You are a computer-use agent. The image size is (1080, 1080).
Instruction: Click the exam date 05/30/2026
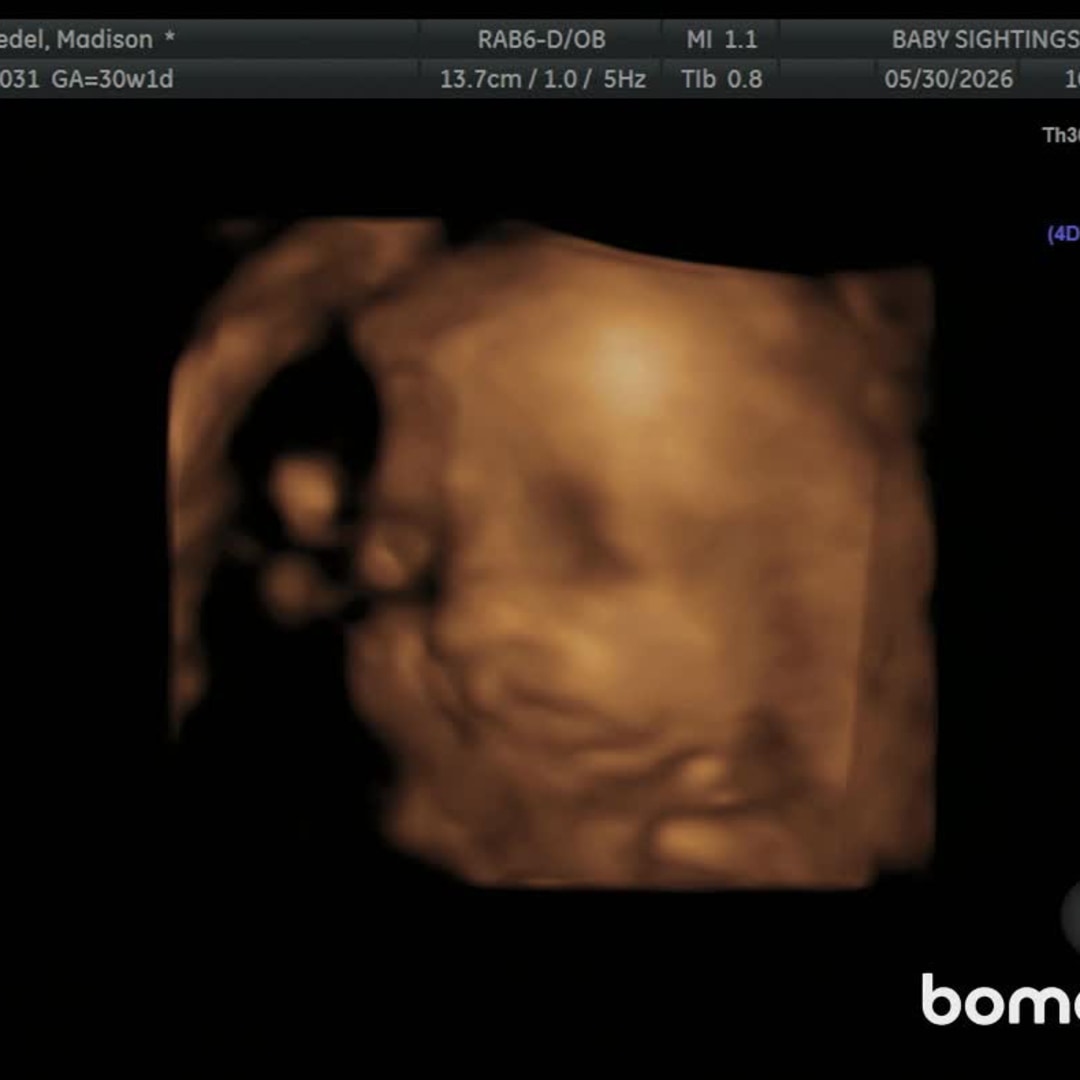point(948,79)
